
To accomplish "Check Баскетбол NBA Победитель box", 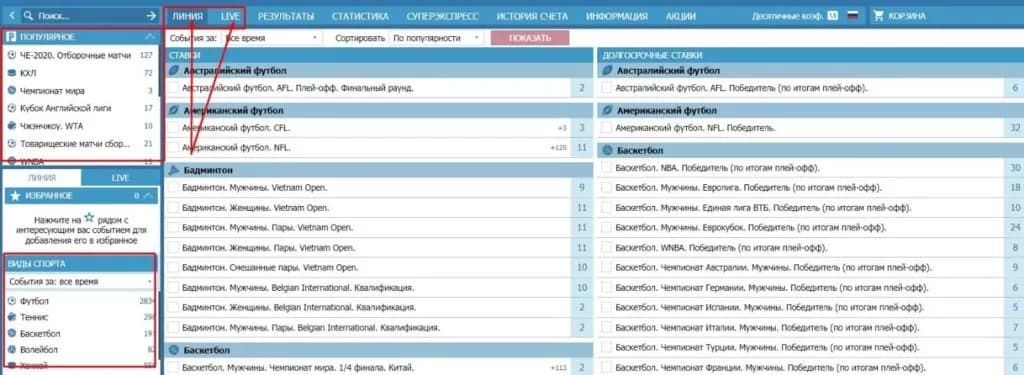I will click(607, 169).
